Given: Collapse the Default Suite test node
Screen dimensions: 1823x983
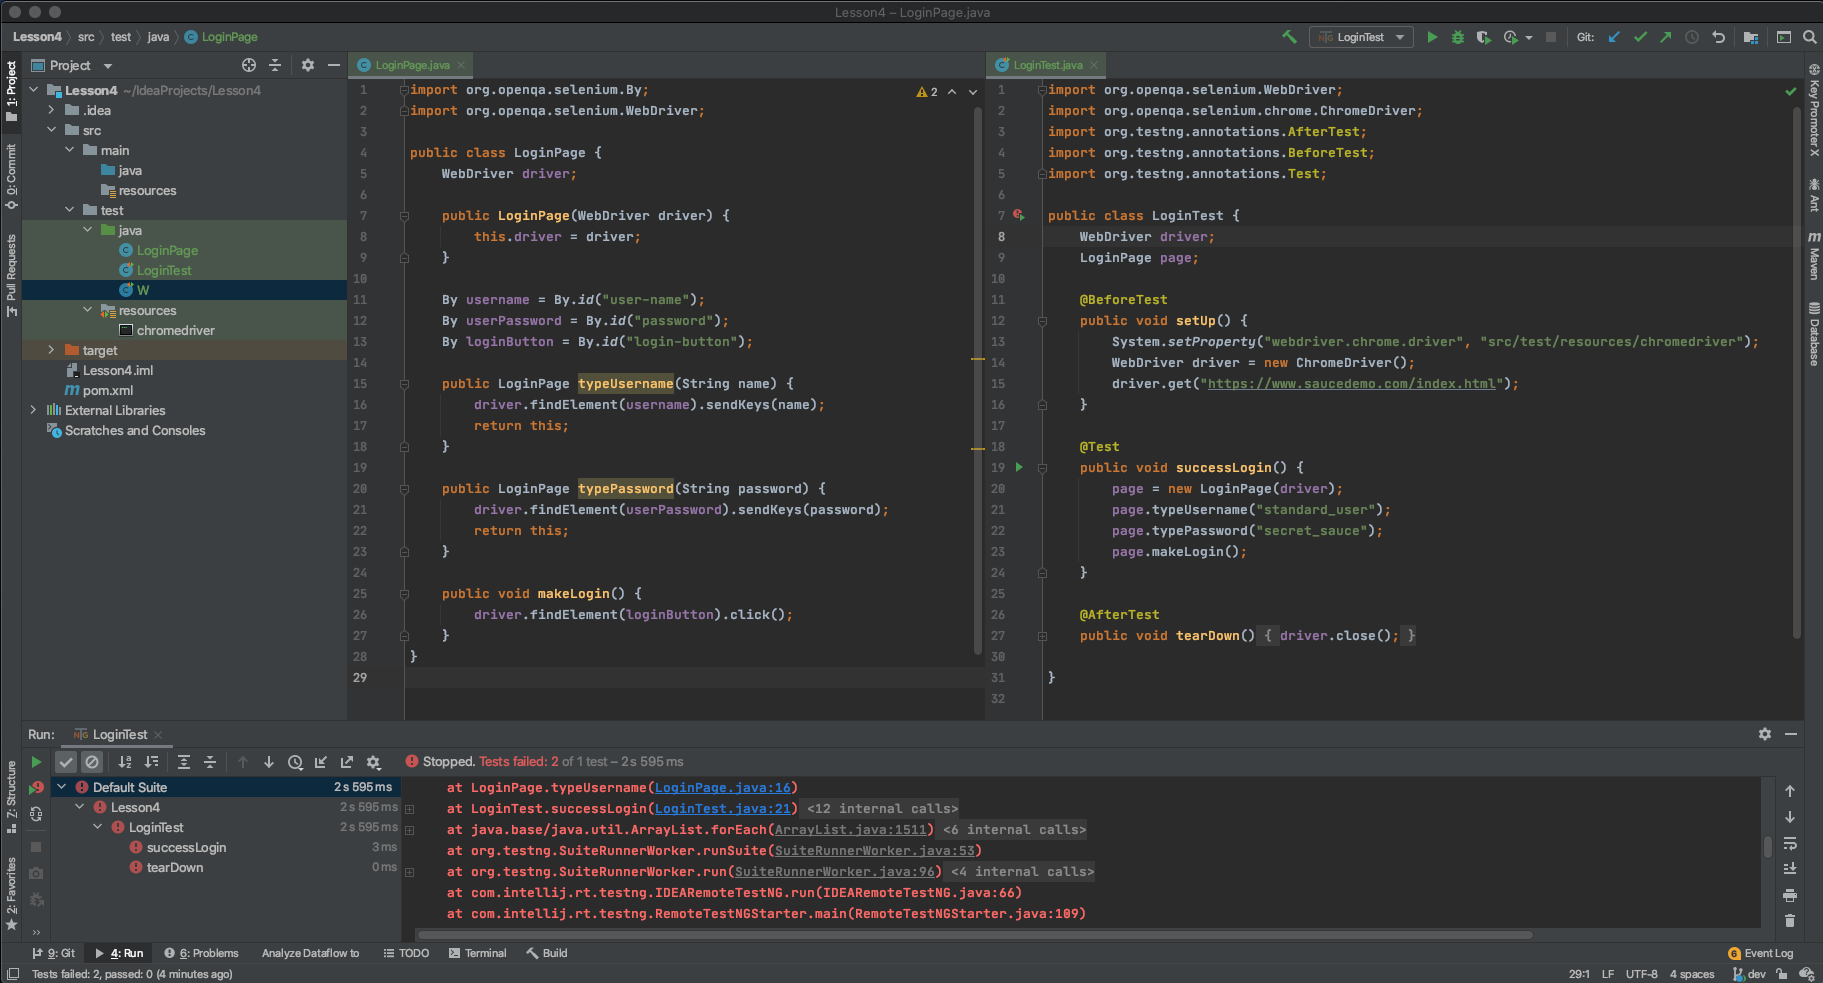Looking at the screenshot, I should click(62, 787).
